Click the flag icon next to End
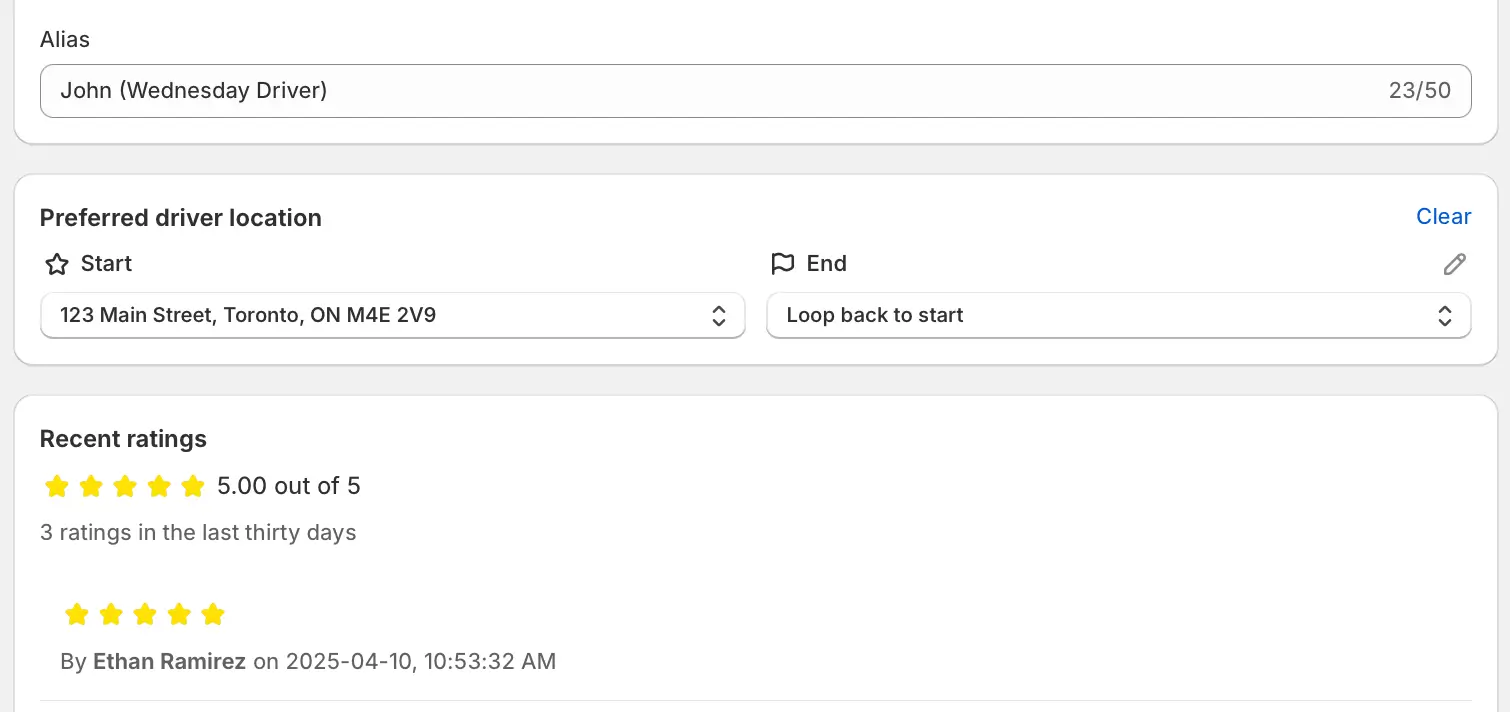 782,264
